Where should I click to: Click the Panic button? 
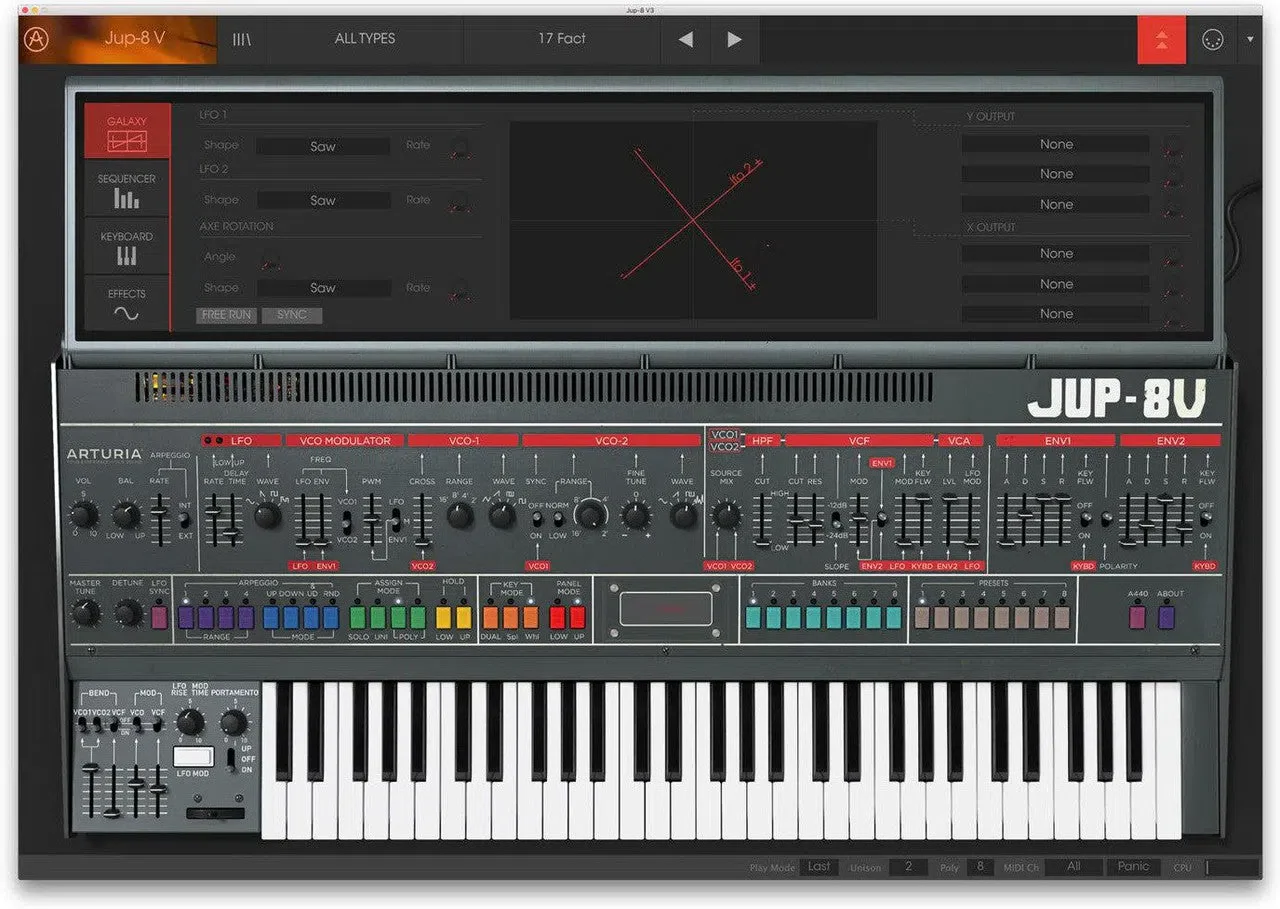coord(1134,867)
